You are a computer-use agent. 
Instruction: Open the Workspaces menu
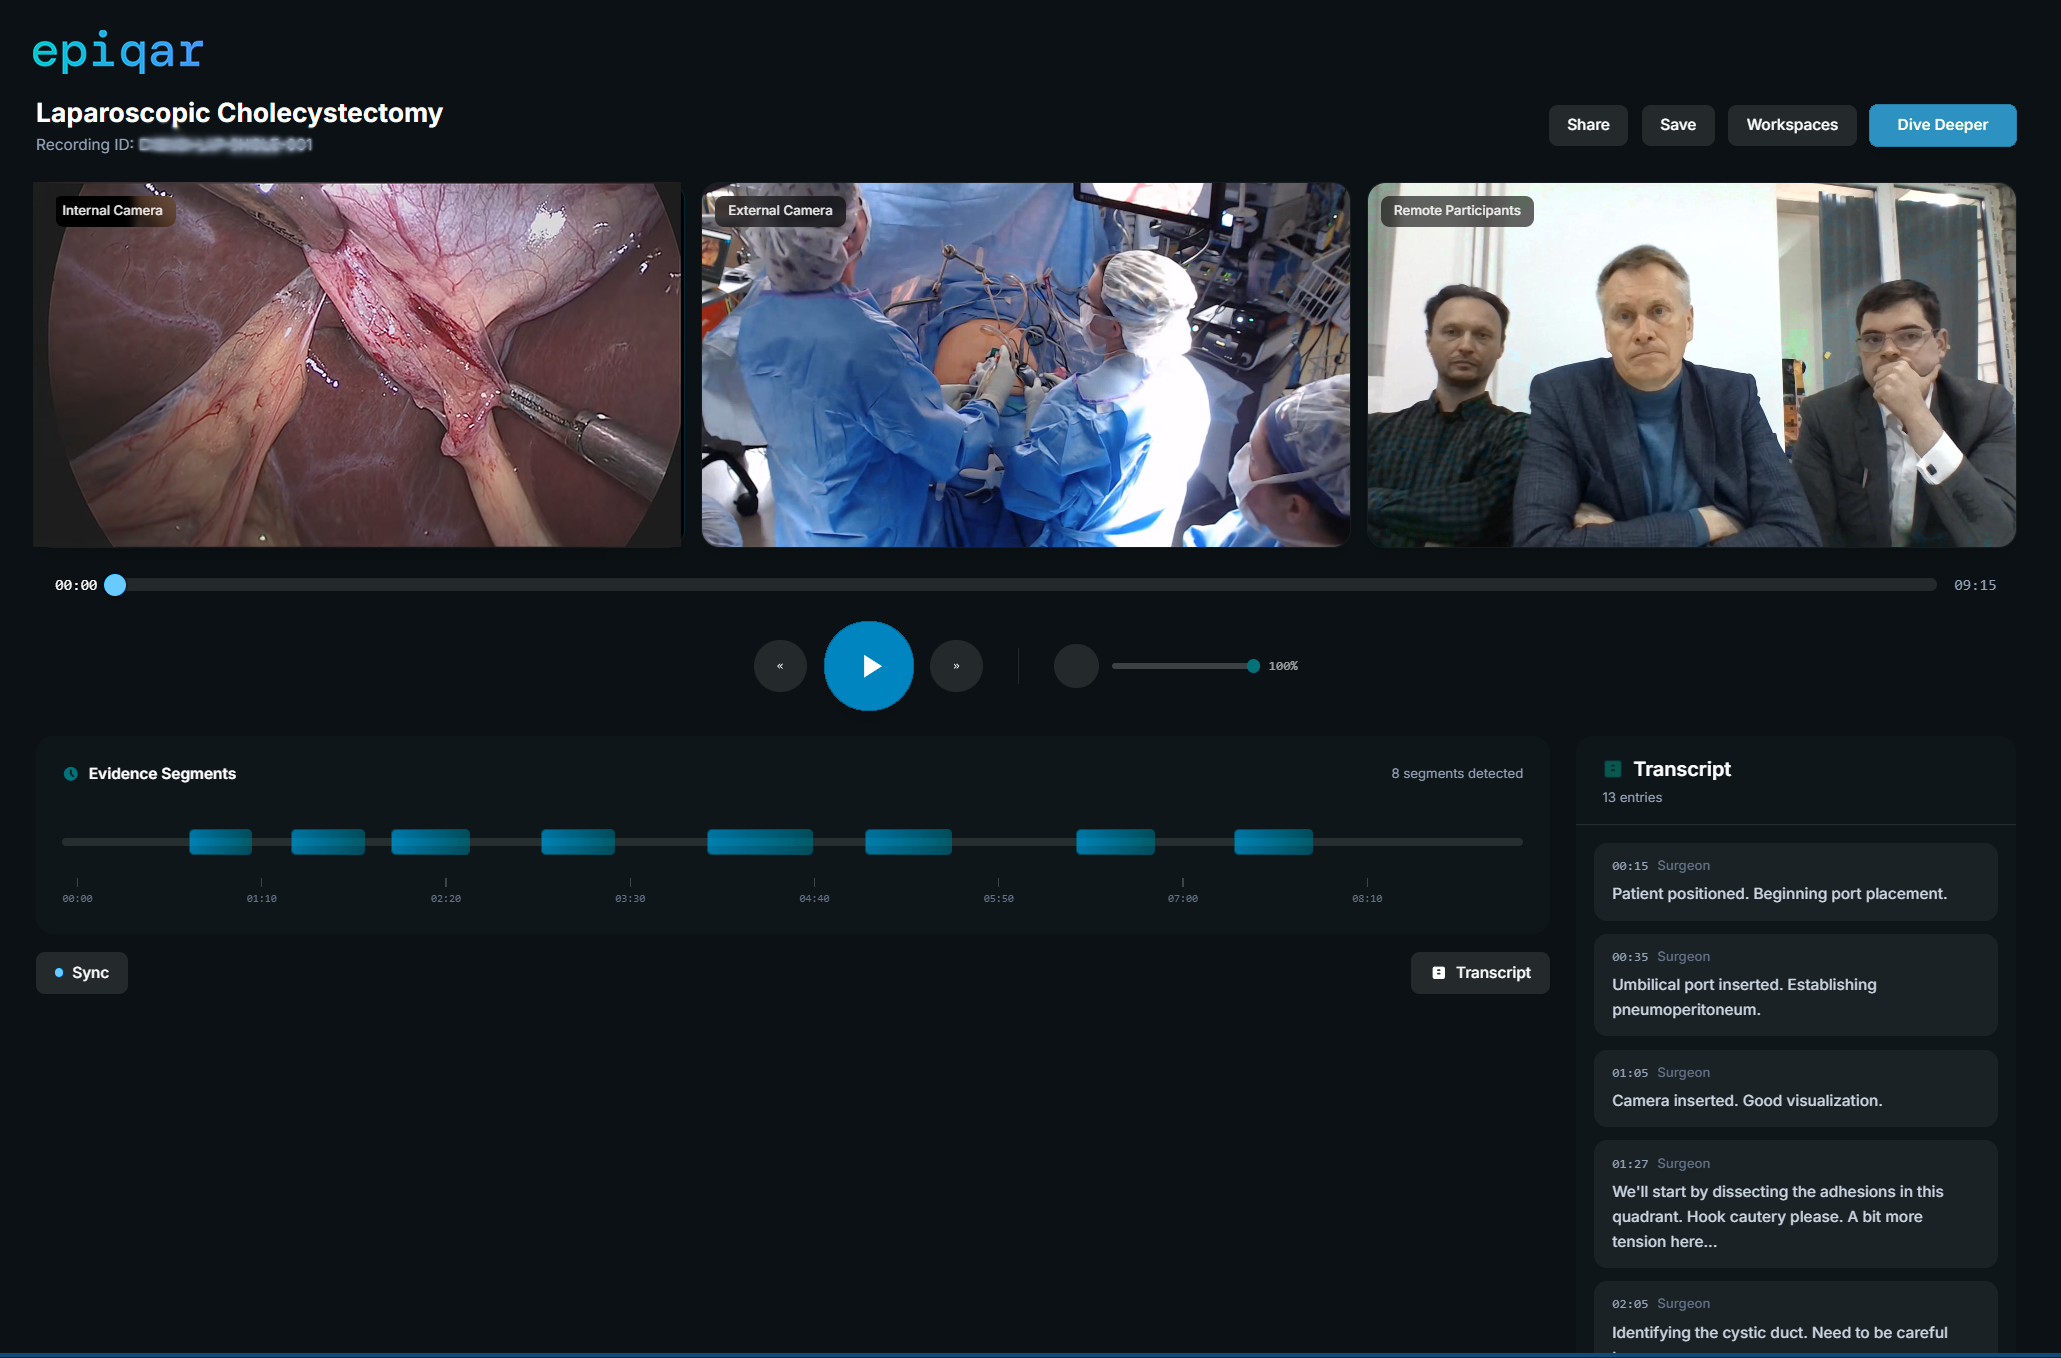point(1791,125)
